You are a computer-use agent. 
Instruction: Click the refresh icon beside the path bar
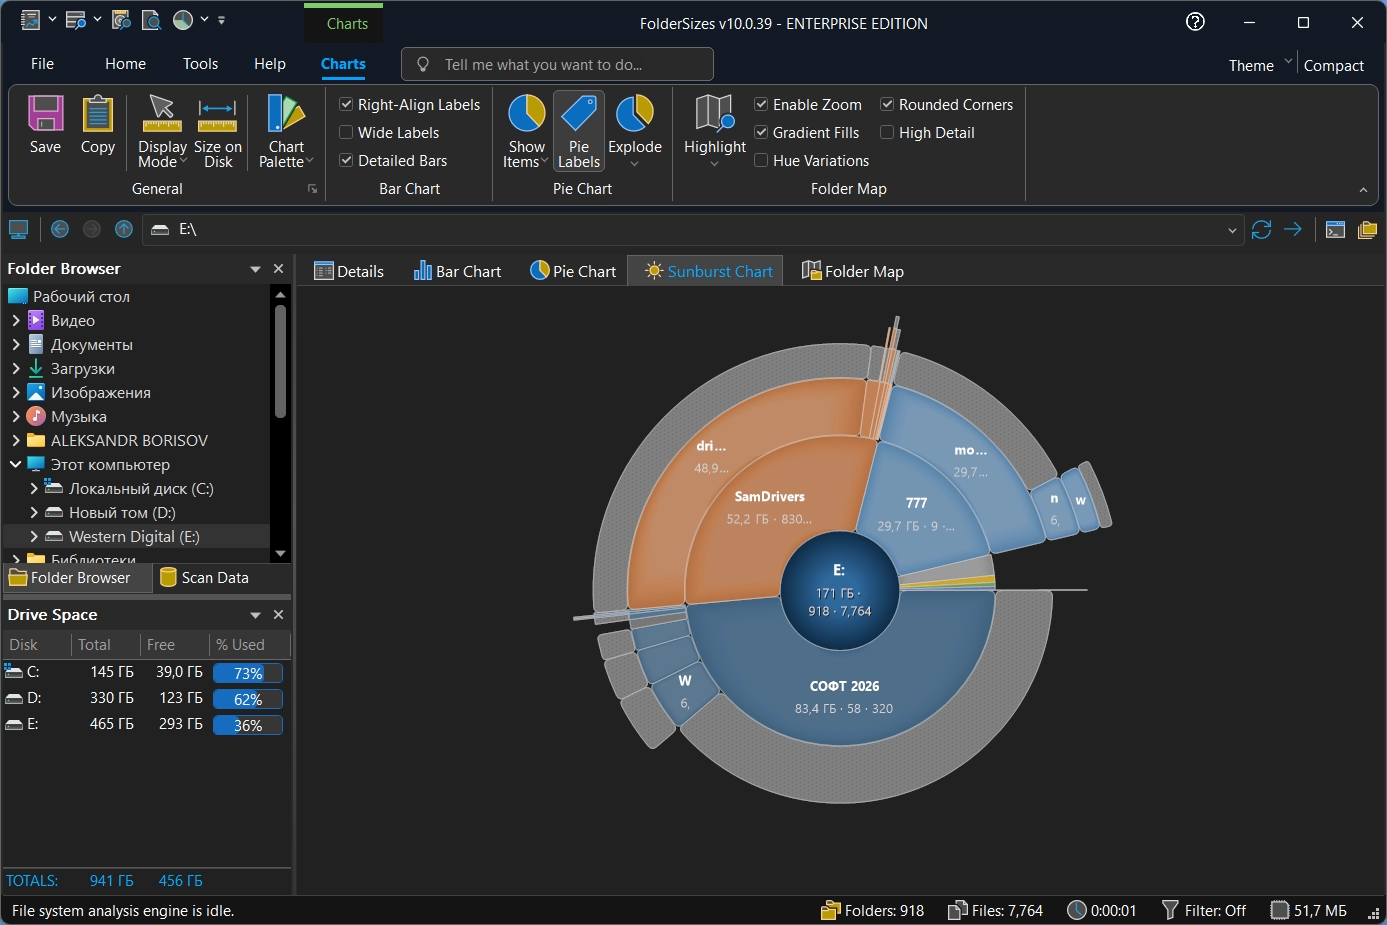click(x=1261, y=230)
